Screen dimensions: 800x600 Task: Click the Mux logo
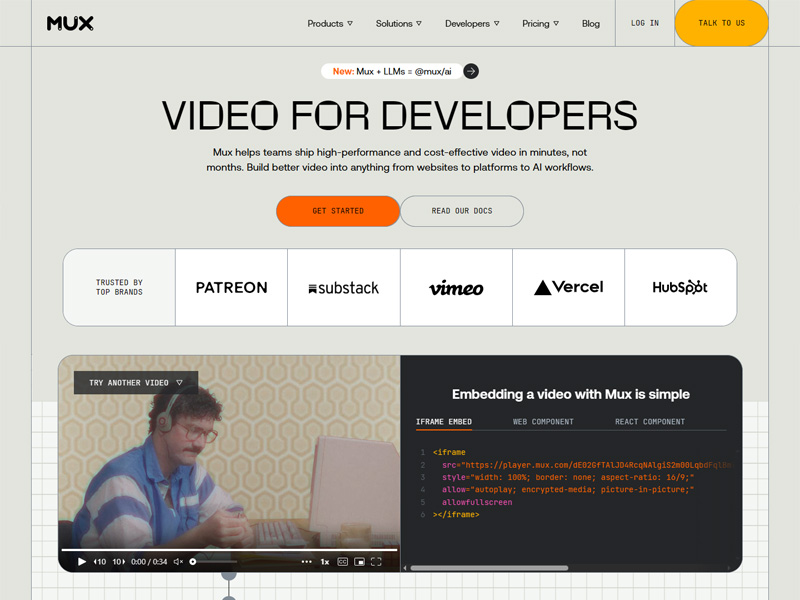coord(70,23)
